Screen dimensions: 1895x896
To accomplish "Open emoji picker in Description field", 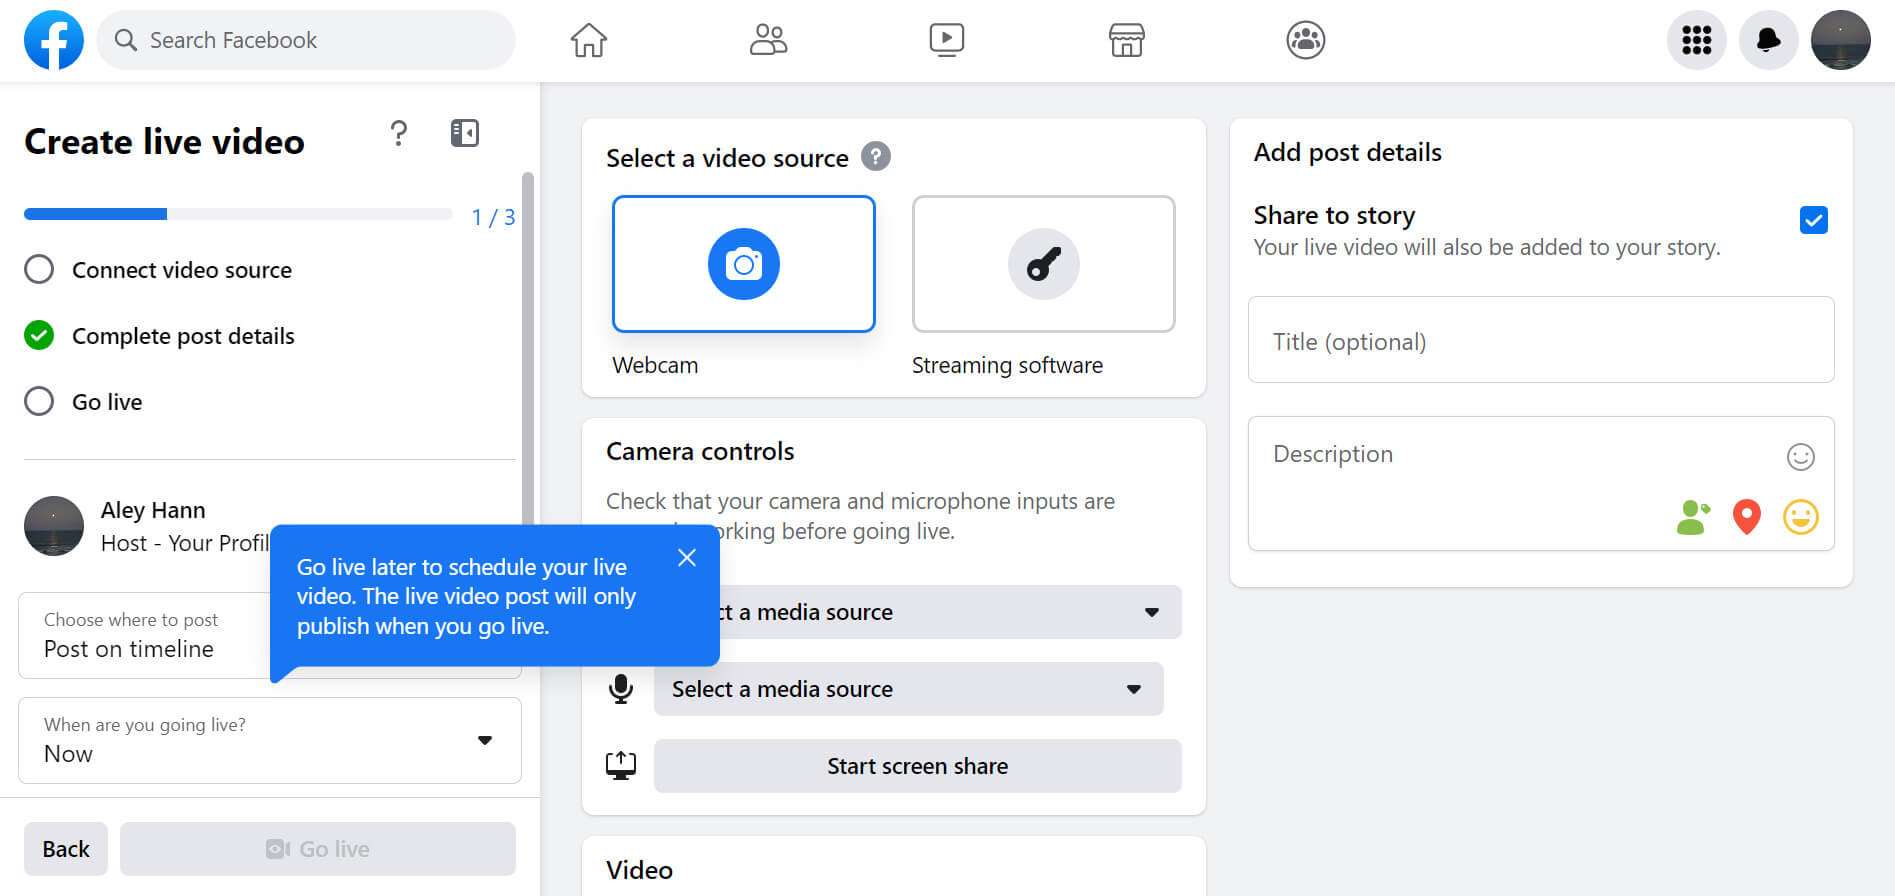I will [x=1800, y=457].
